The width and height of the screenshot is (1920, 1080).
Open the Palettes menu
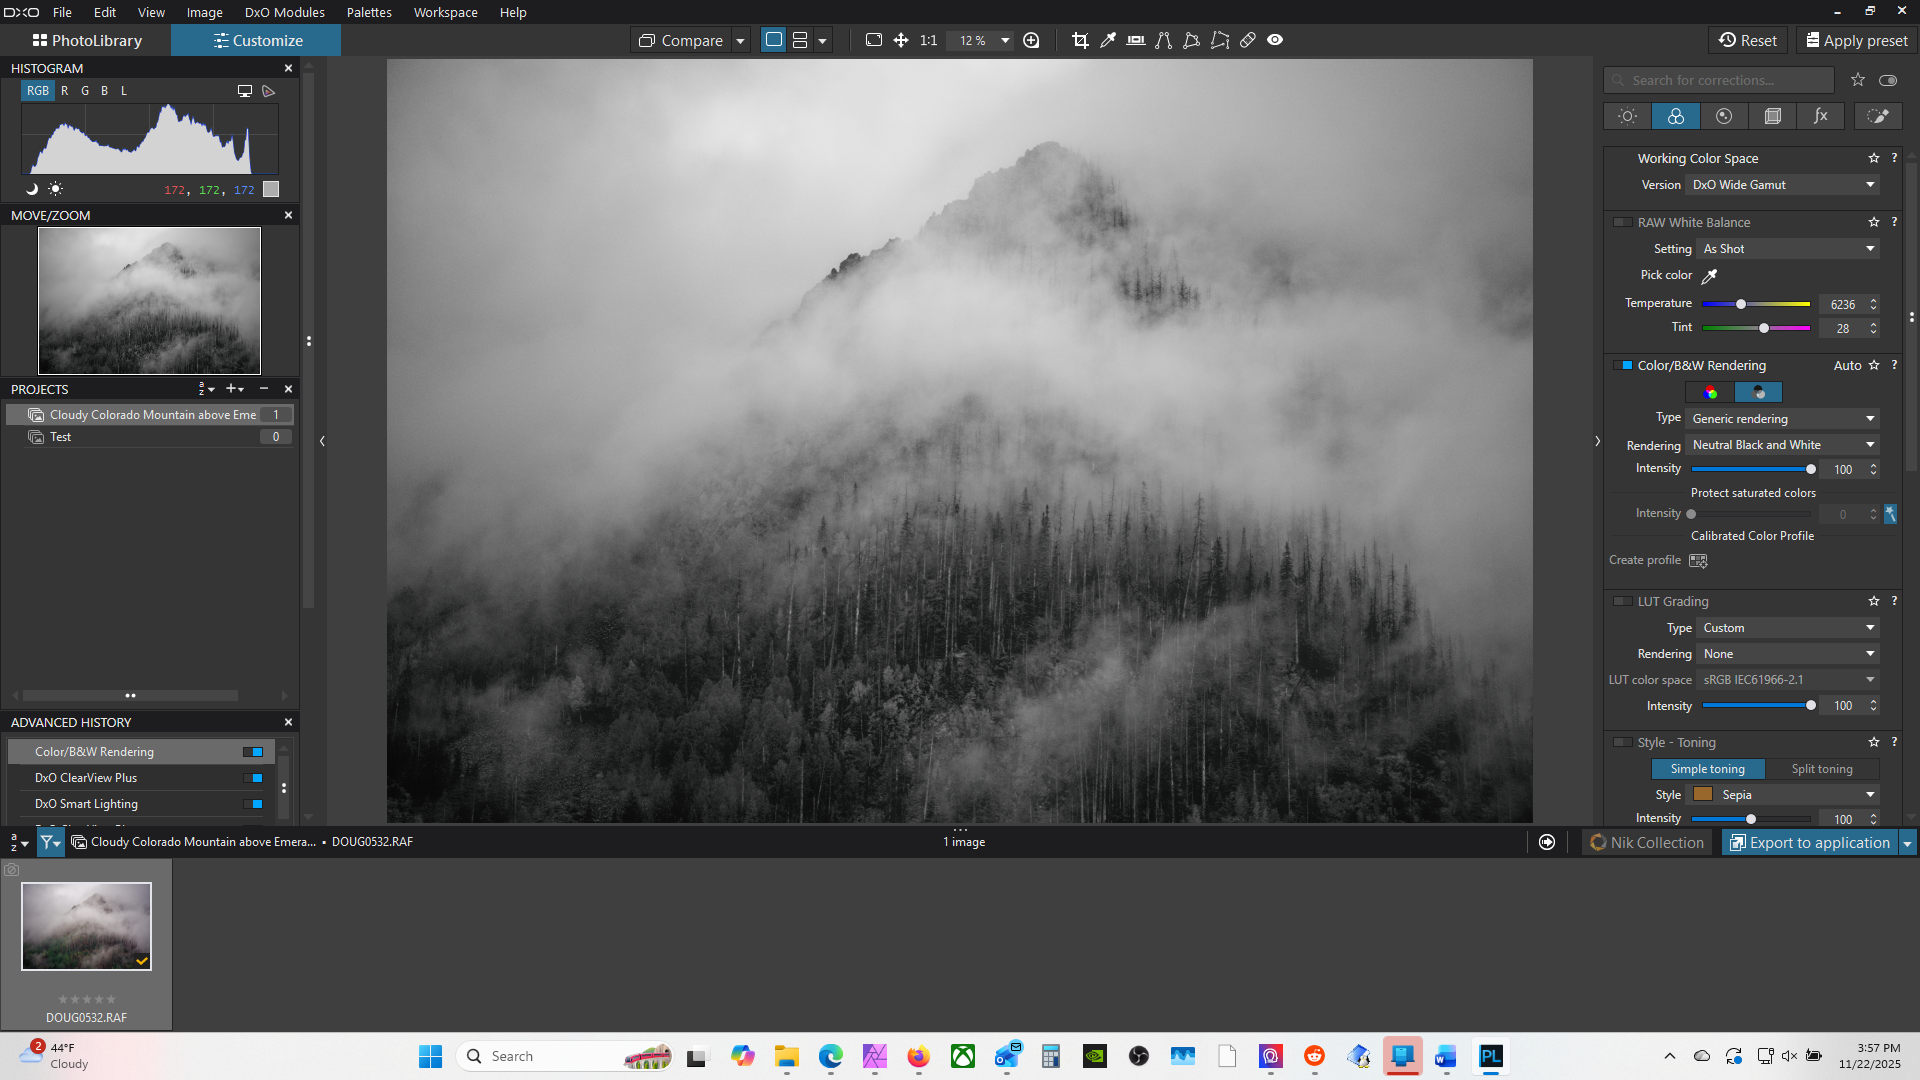369,12
